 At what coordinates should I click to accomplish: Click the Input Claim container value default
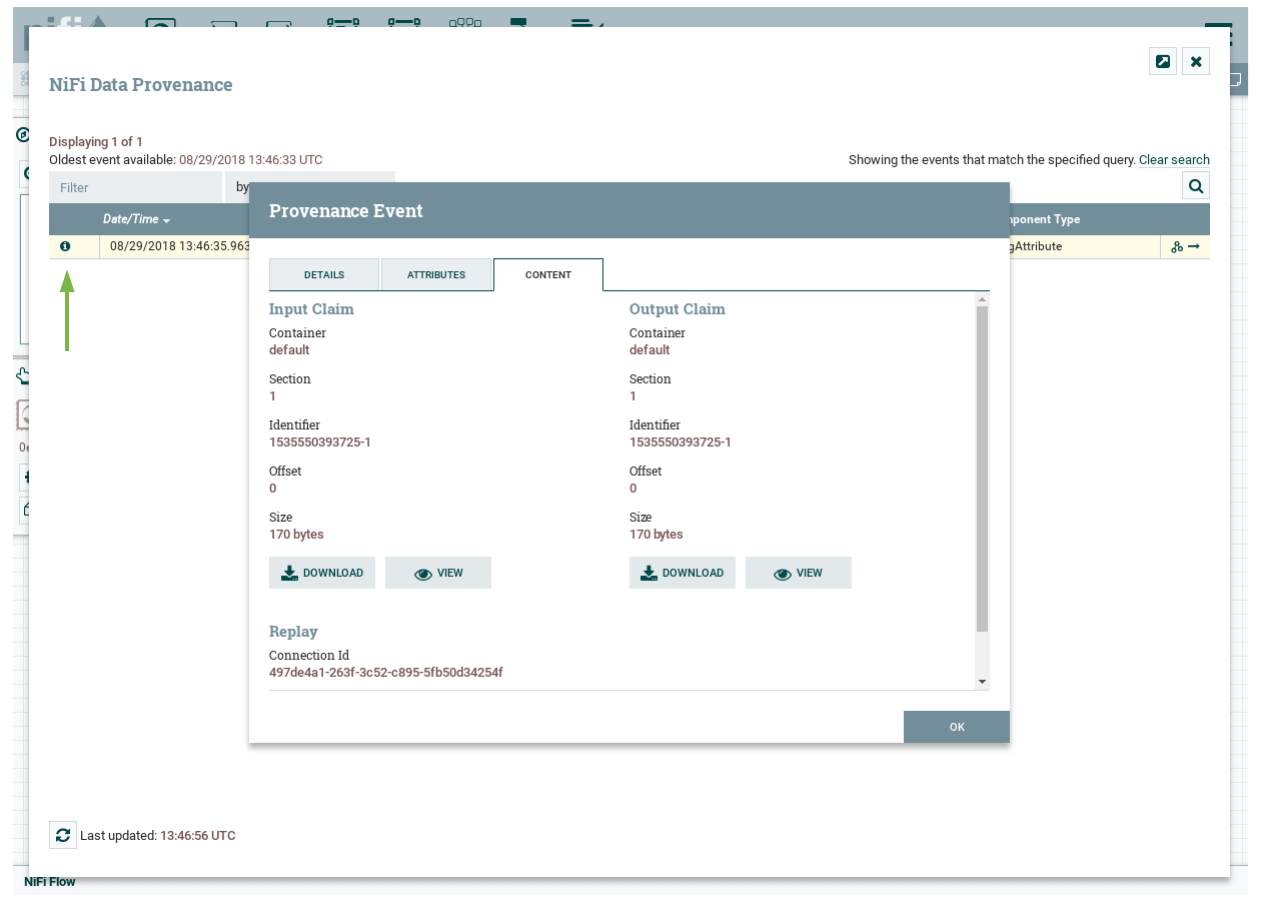(289, 350)
